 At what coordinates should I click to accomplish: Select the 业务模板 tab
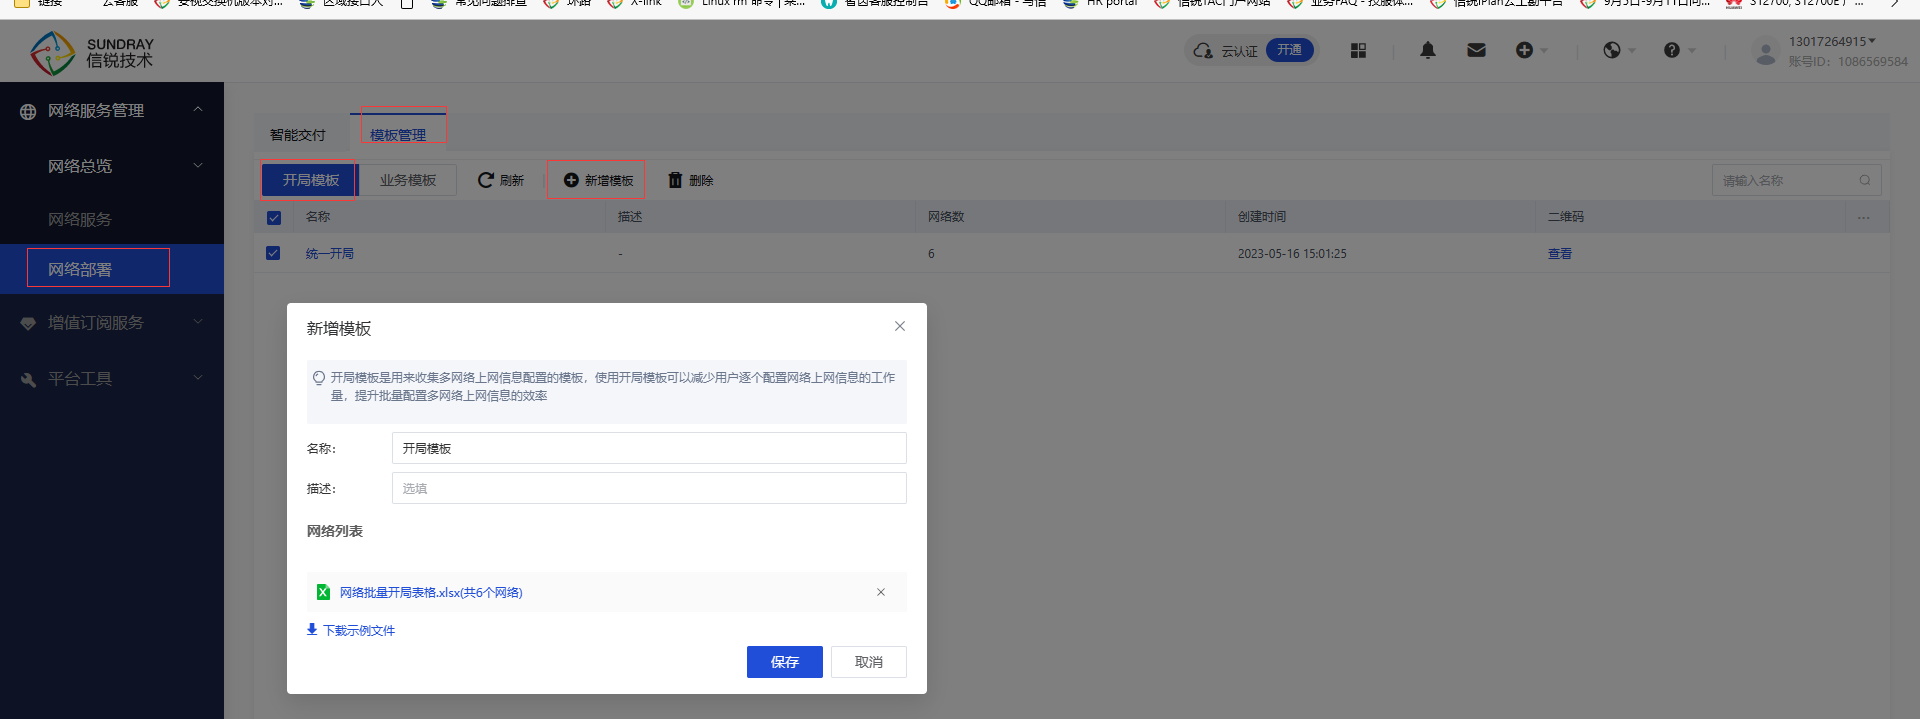click(x=407, y=180)
